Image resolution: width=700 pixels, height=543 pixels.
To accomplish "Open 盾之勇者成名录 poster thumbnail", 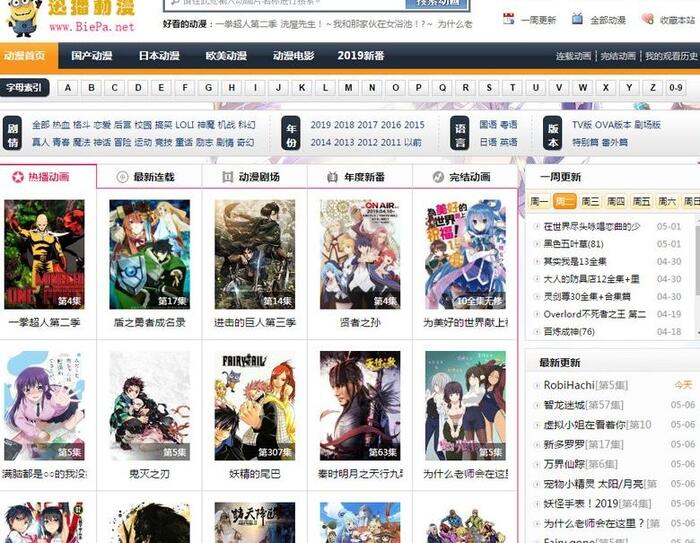I will tap(150, 255).
